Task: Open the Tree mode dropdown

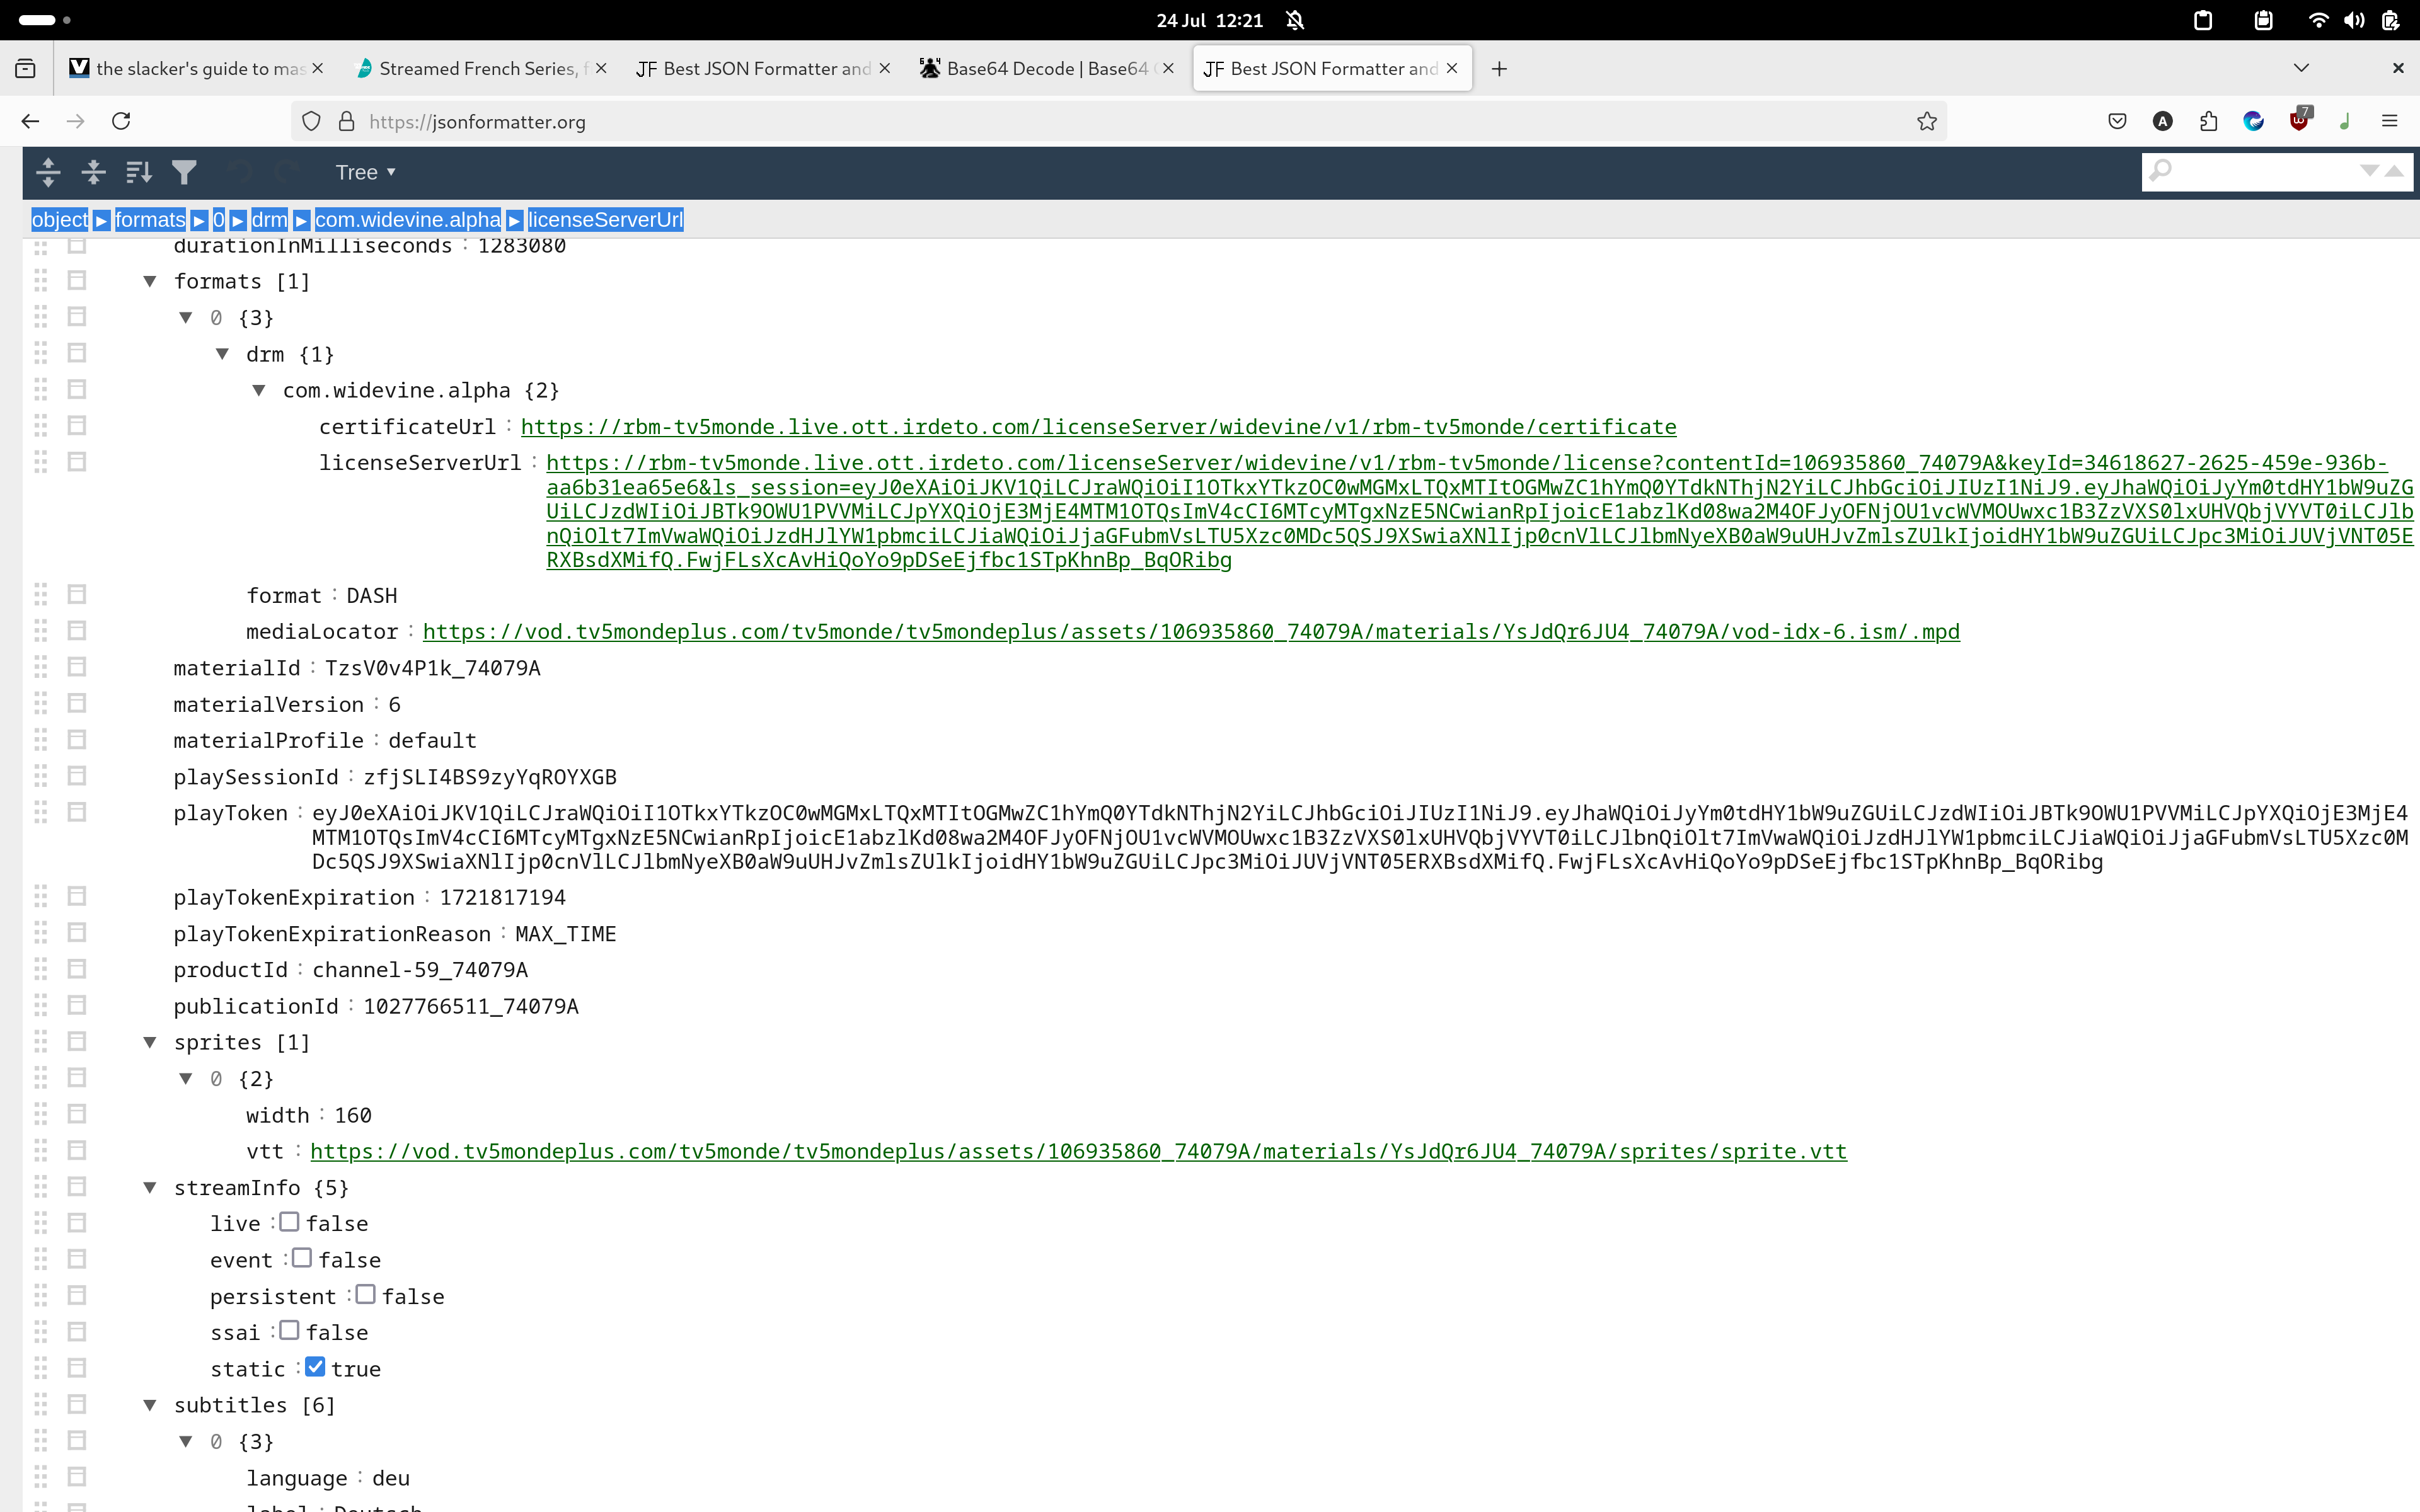Action: pos(365,172)
